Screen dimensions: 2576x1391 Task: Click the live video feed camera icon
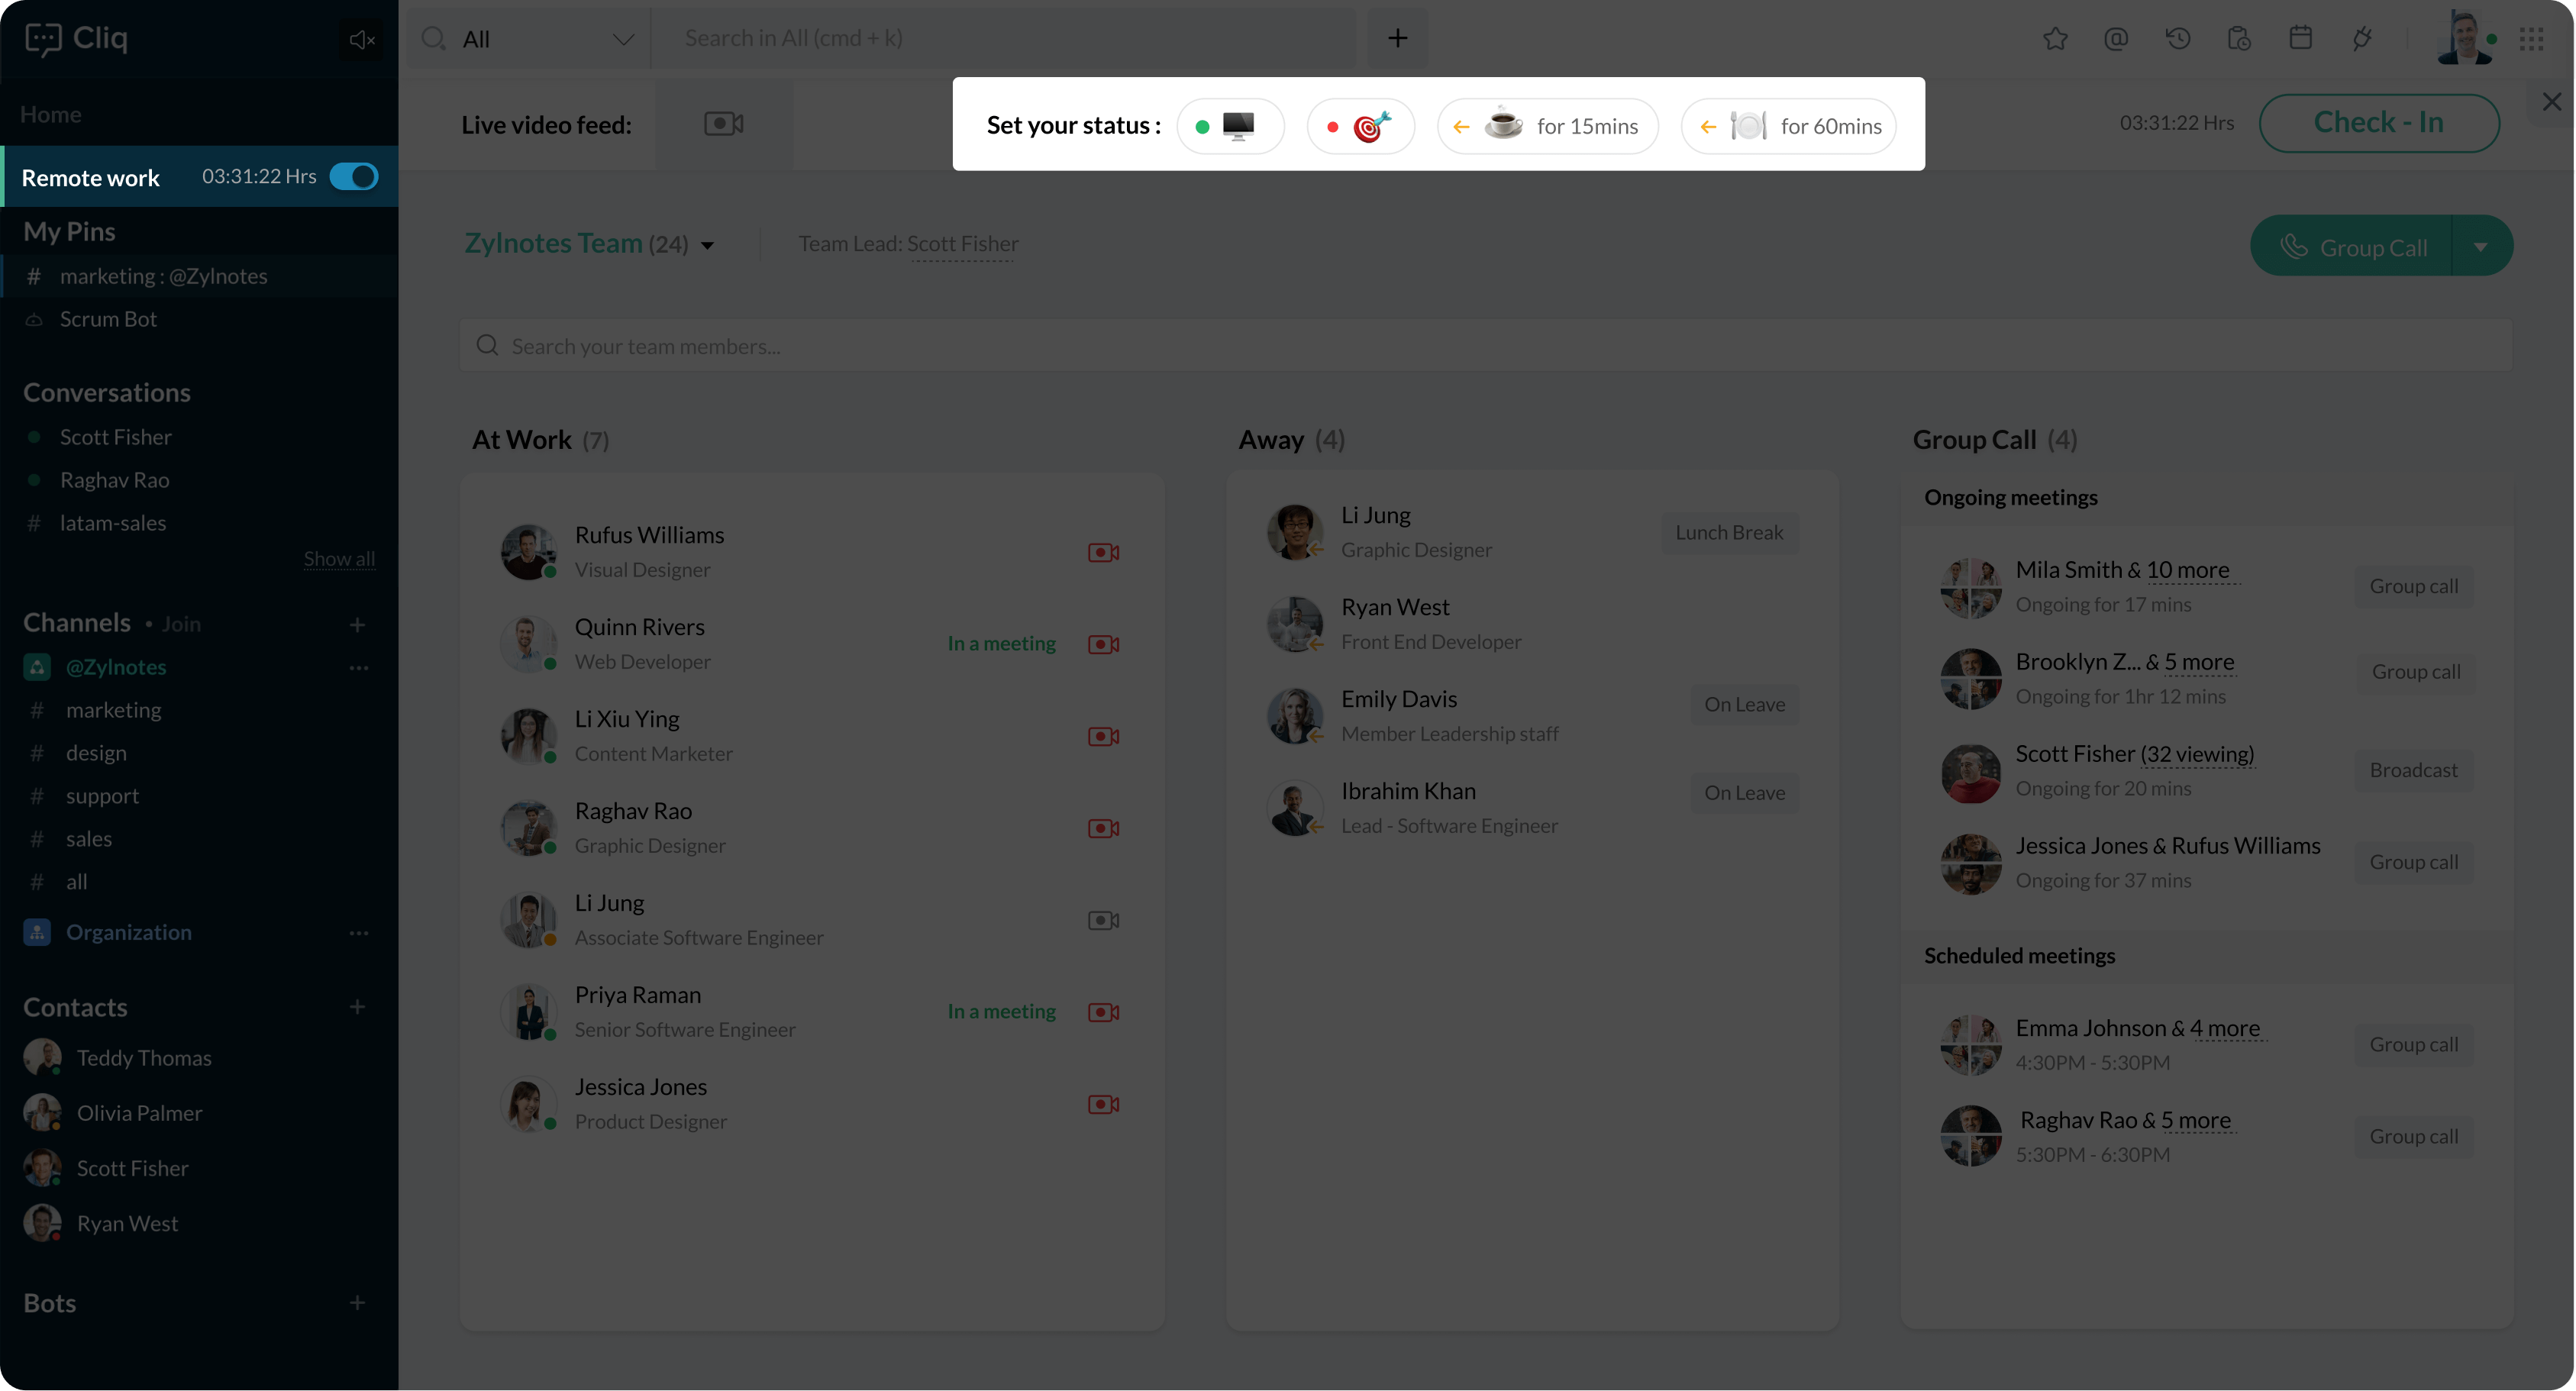tap(724, 124)
